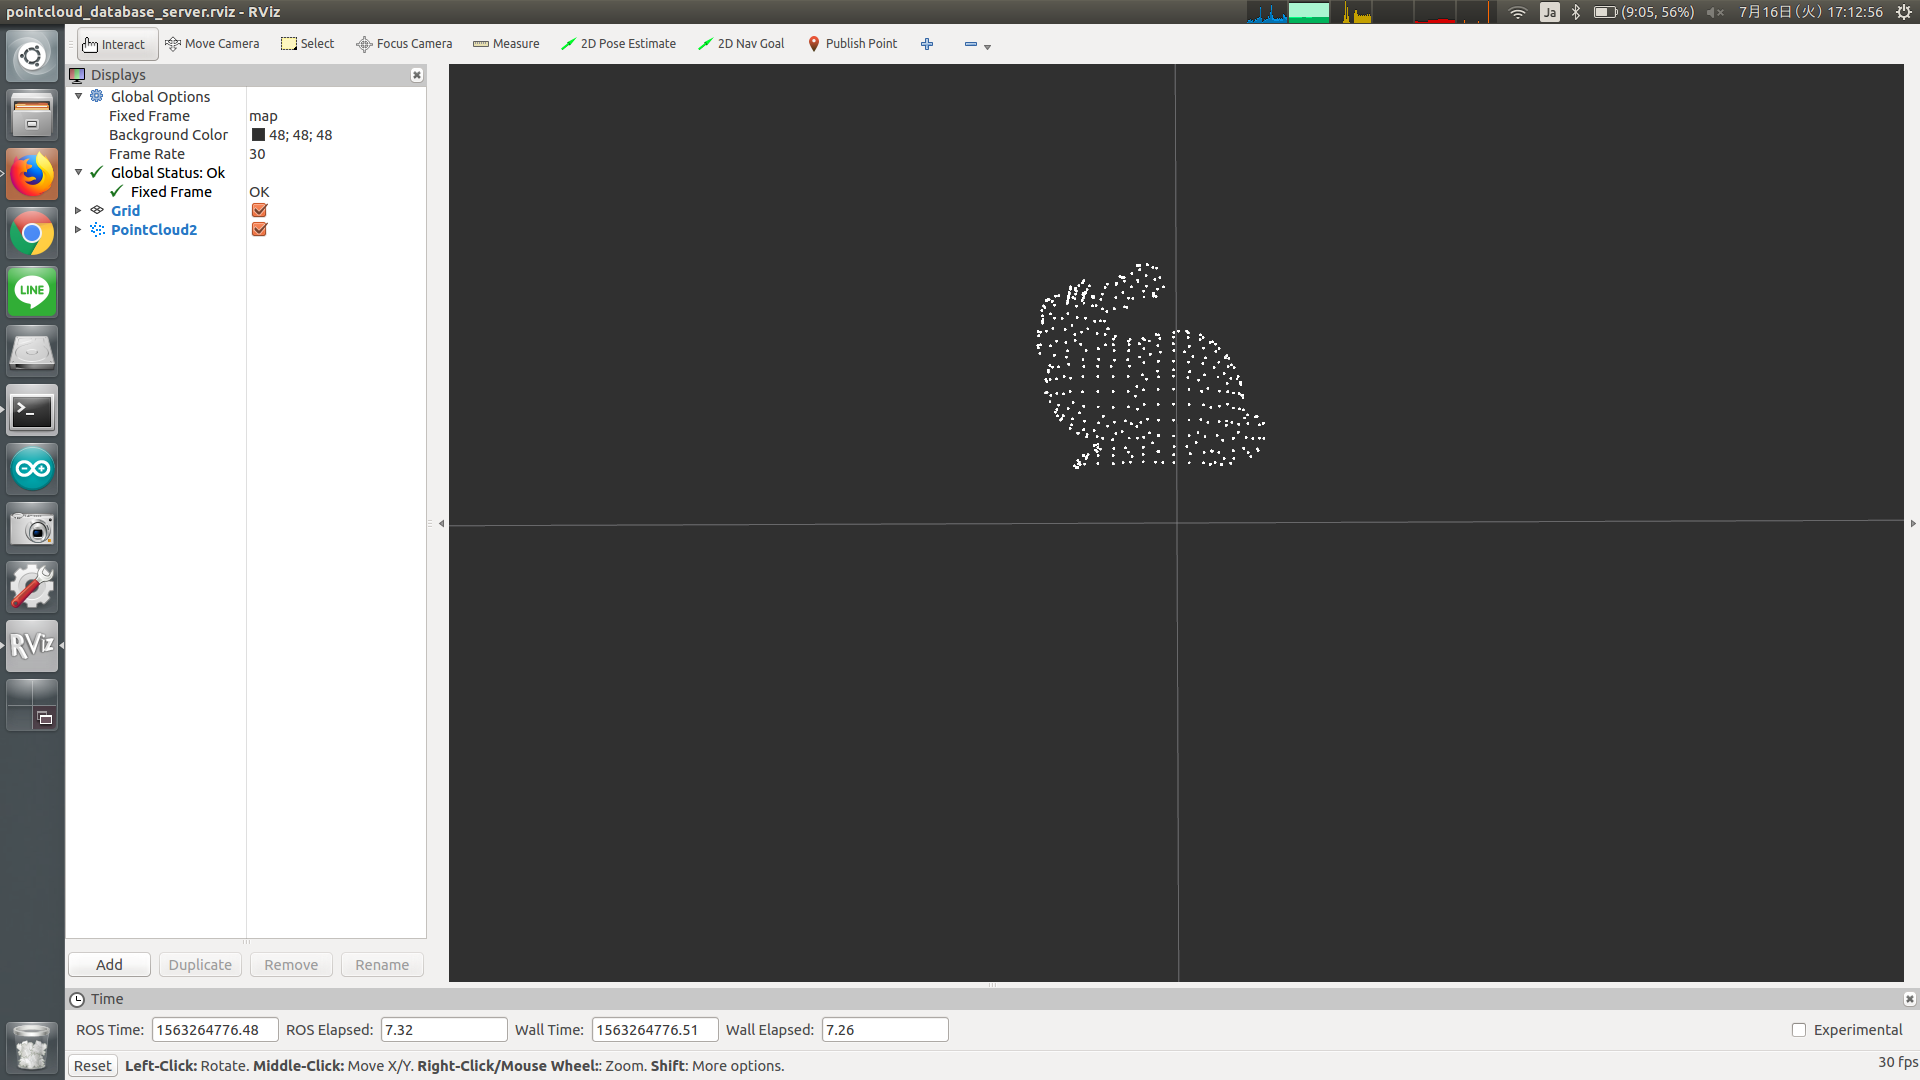1920x1080 pixels.
Task: Pick the Measure tool
Action: tap(506, 44)
